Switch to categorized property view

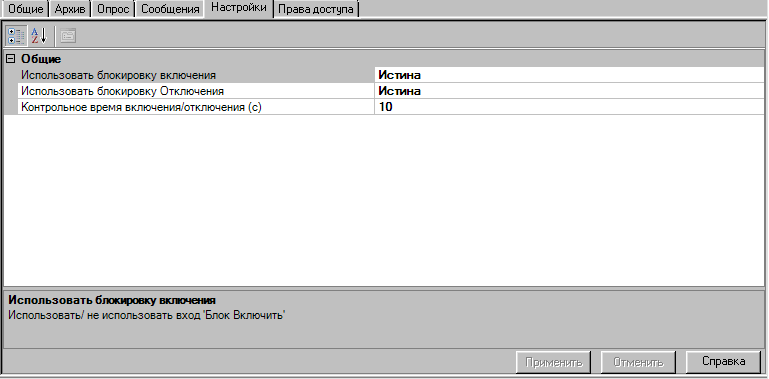coord(16,36)
